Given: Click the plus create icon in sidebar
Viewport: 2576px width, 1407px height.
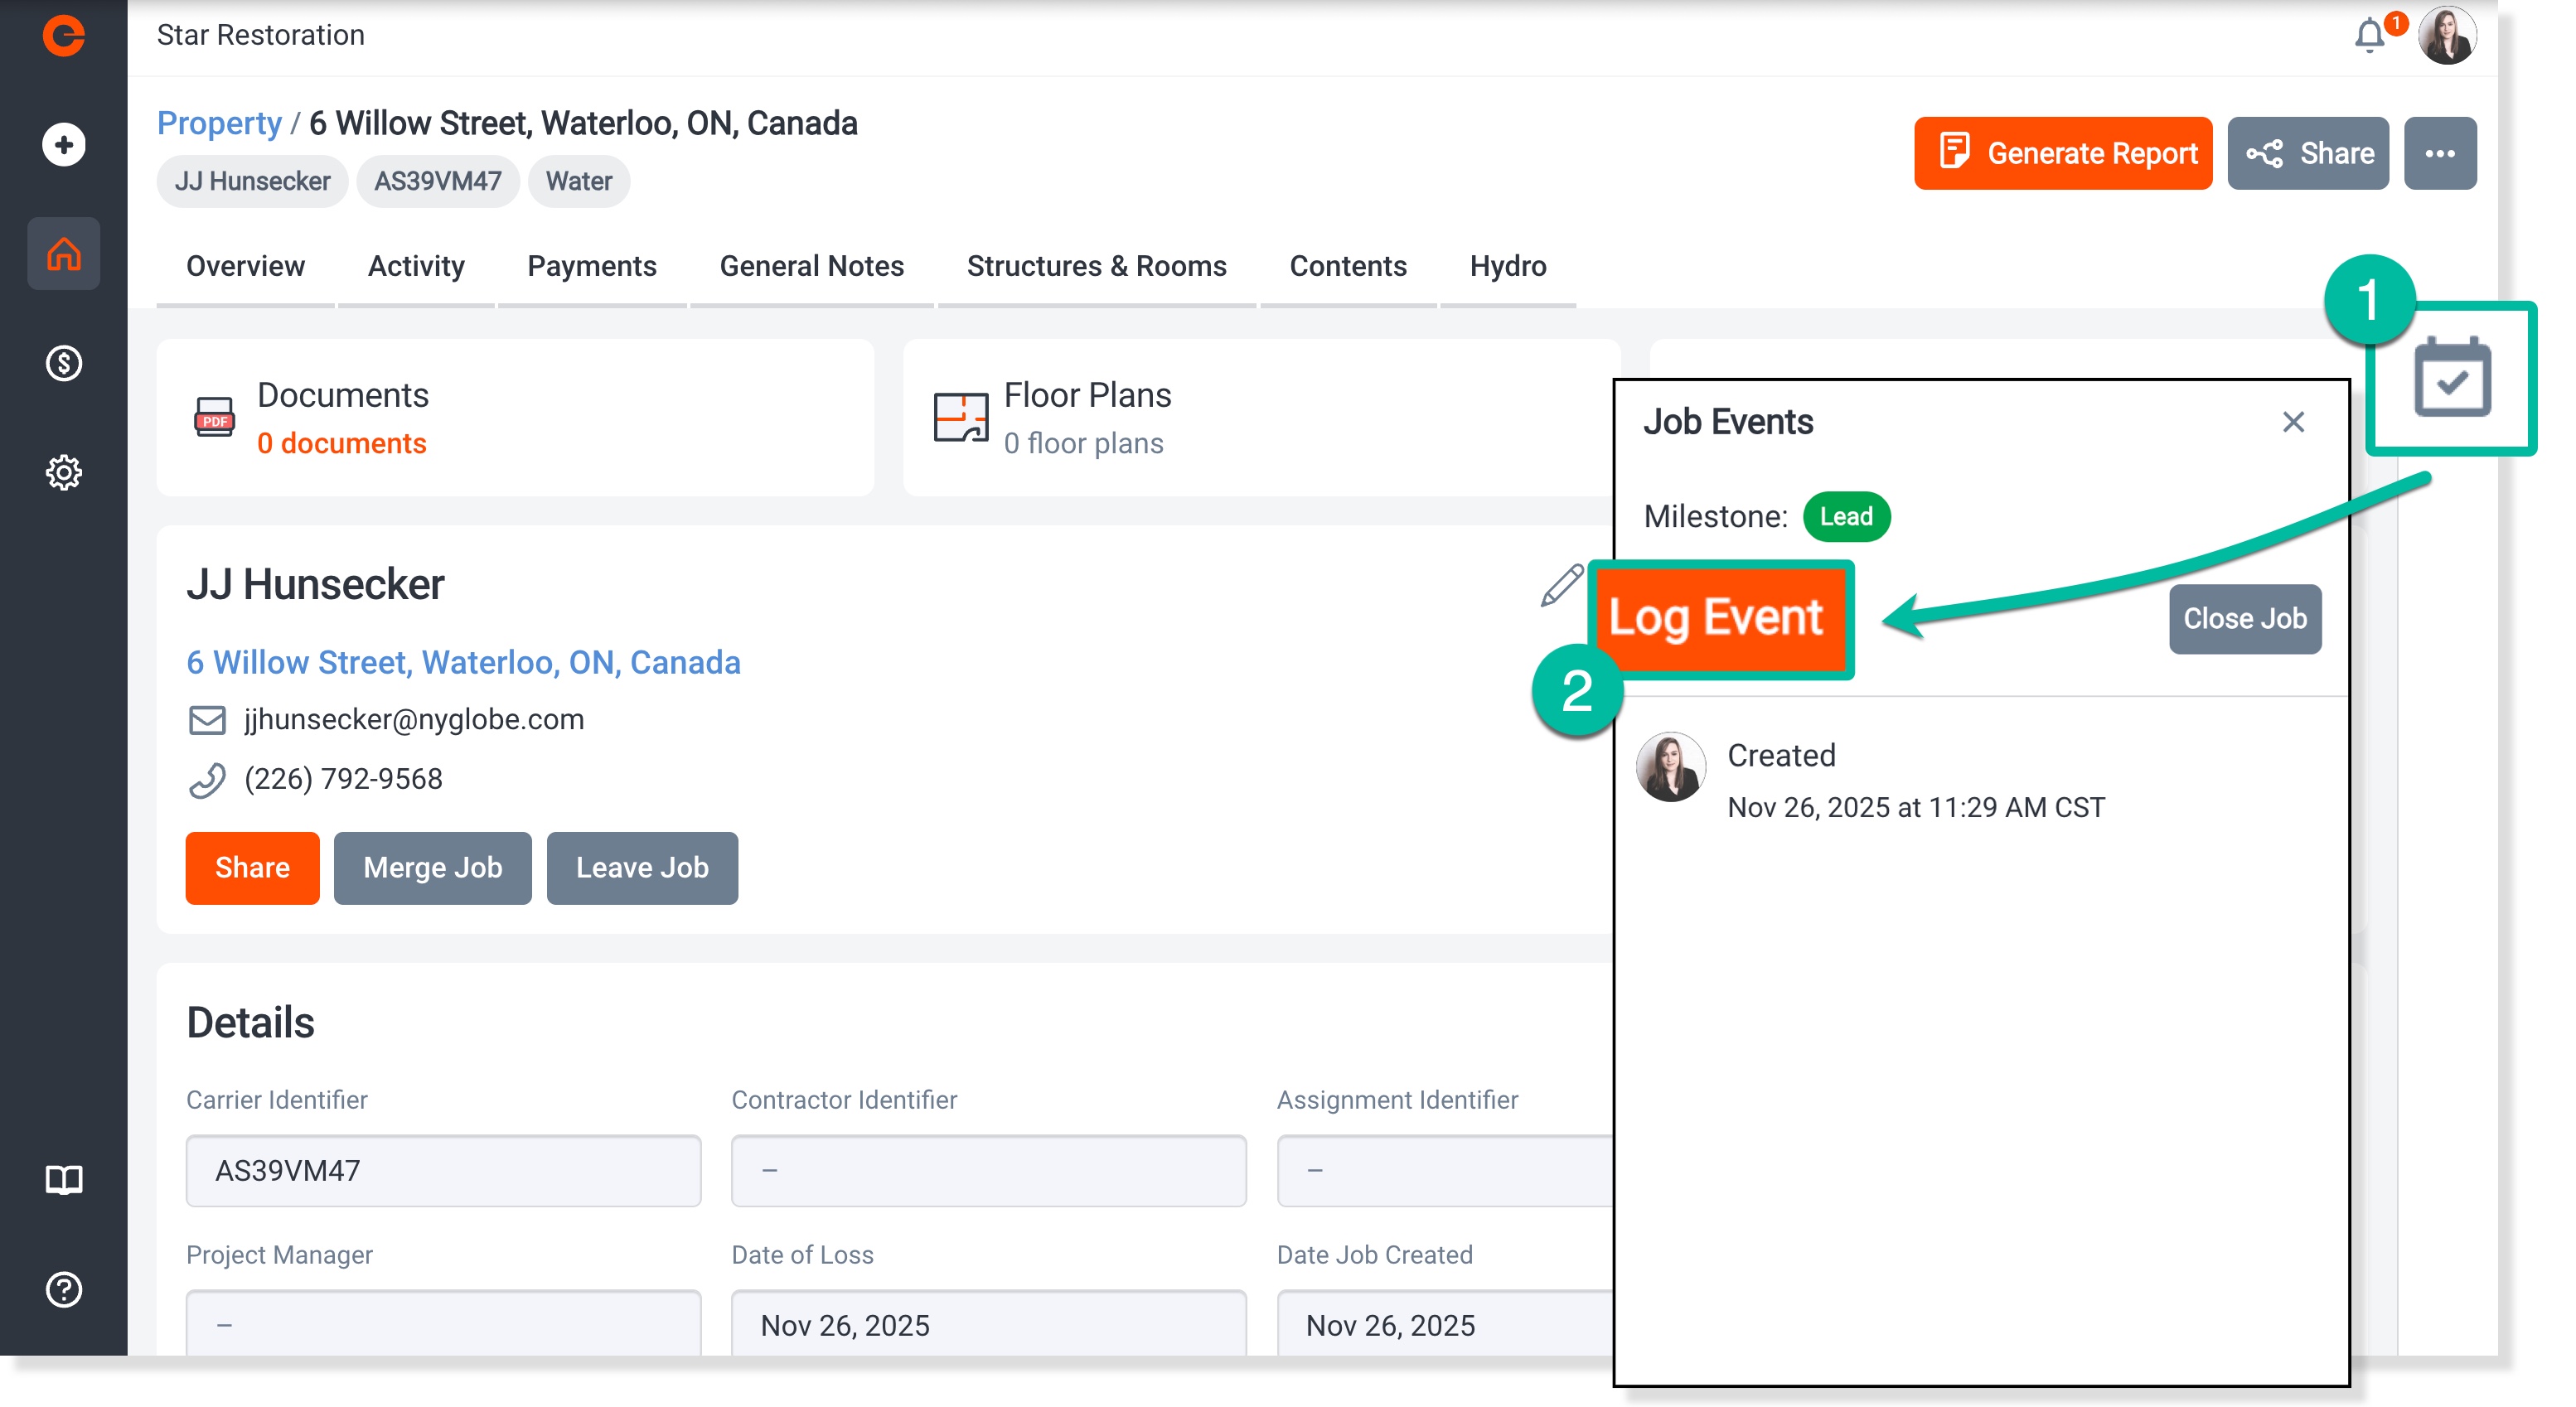Looking at the screenshot, I should 64,145.
